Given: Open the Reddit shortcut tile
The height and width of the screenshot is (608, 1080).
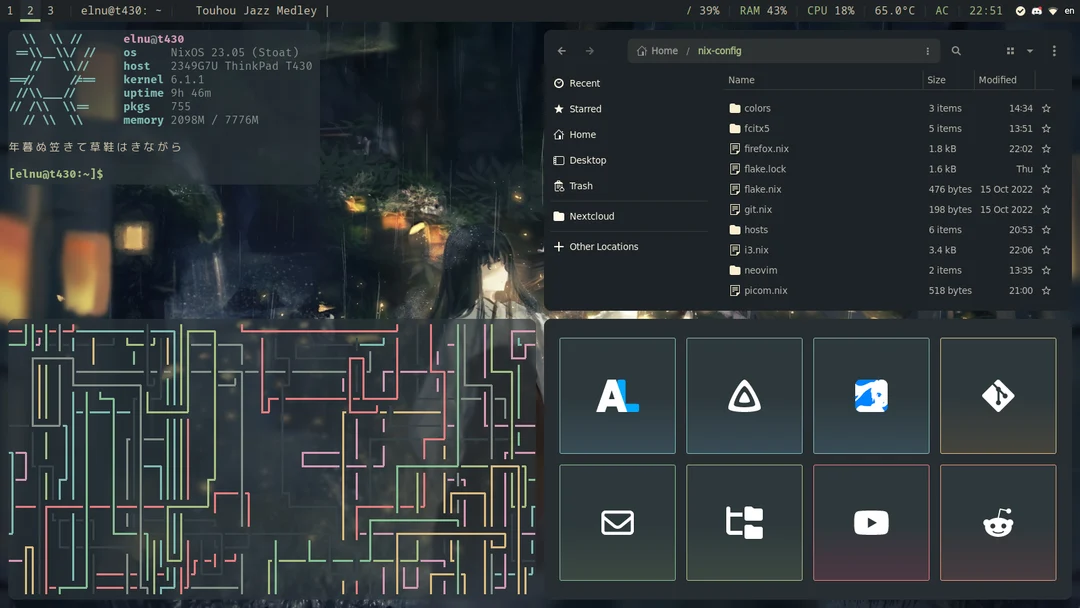Looking at the screenshot, I should click(x=998, y=522).
